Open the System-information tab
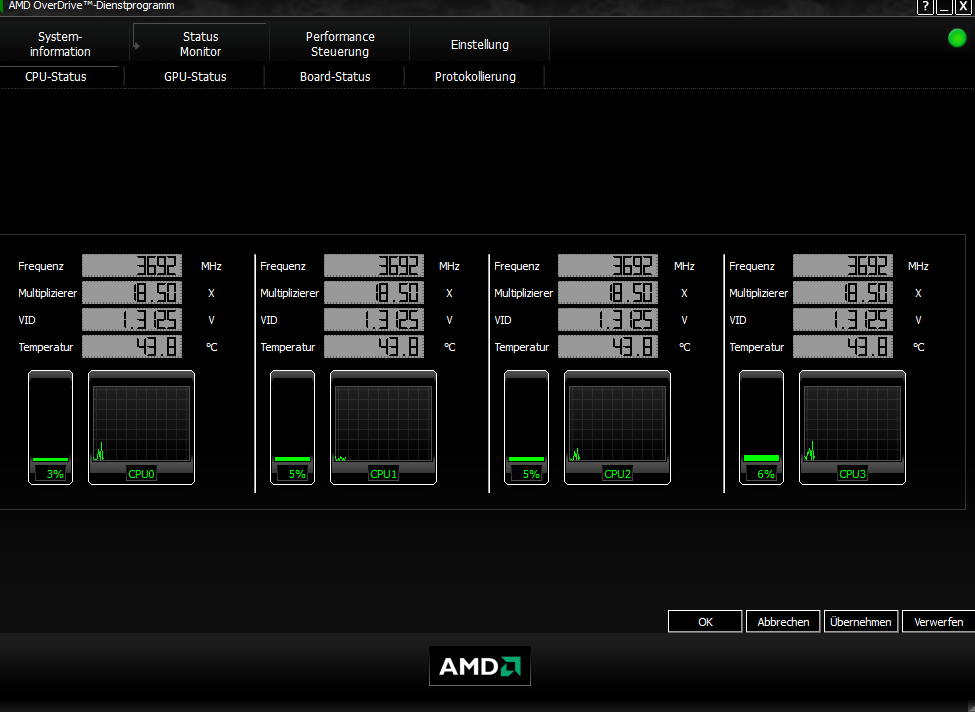Image resolution: width=975 pixels, height=712 pixels. pyautogui.click(x=60, y=44)
